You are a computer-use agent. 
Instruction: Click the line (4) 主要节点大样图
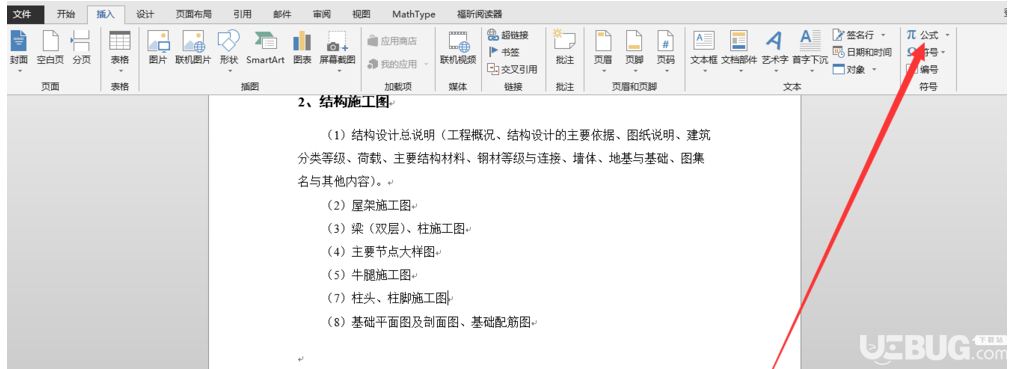pyautogui.click(x=381, y=252)
